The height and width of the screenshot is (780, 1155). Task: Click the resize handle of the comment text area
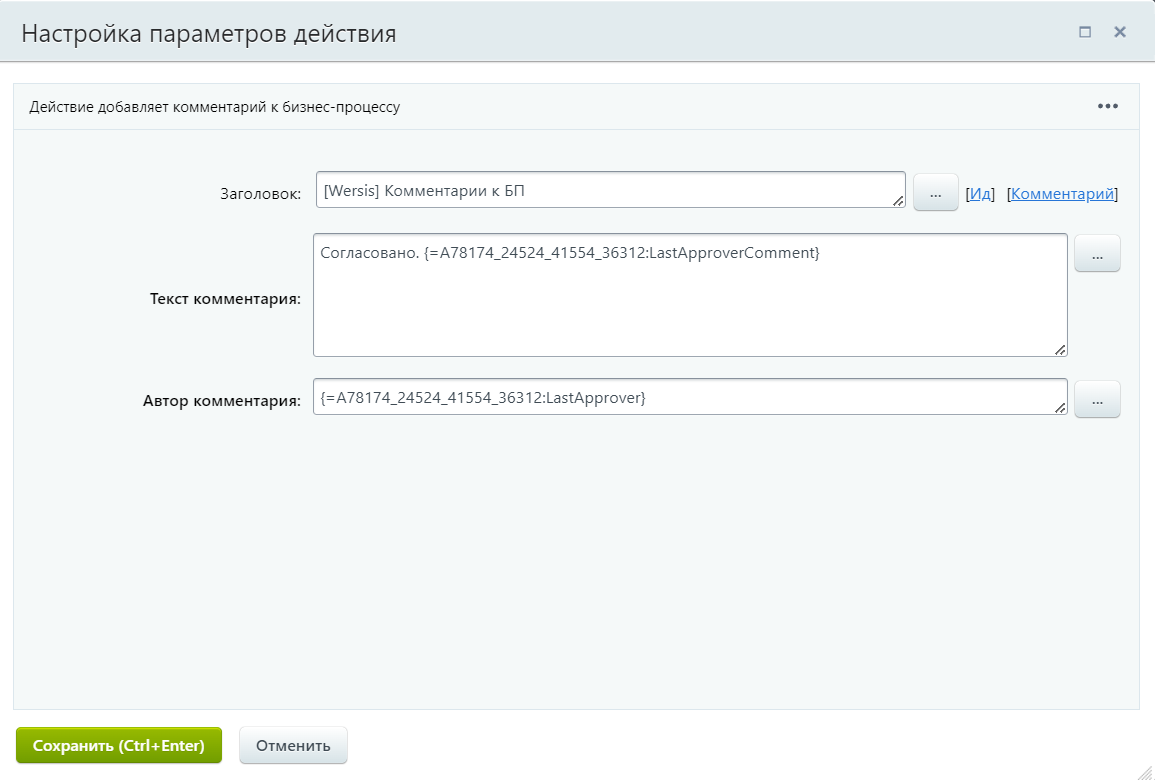pos(1061,348)
